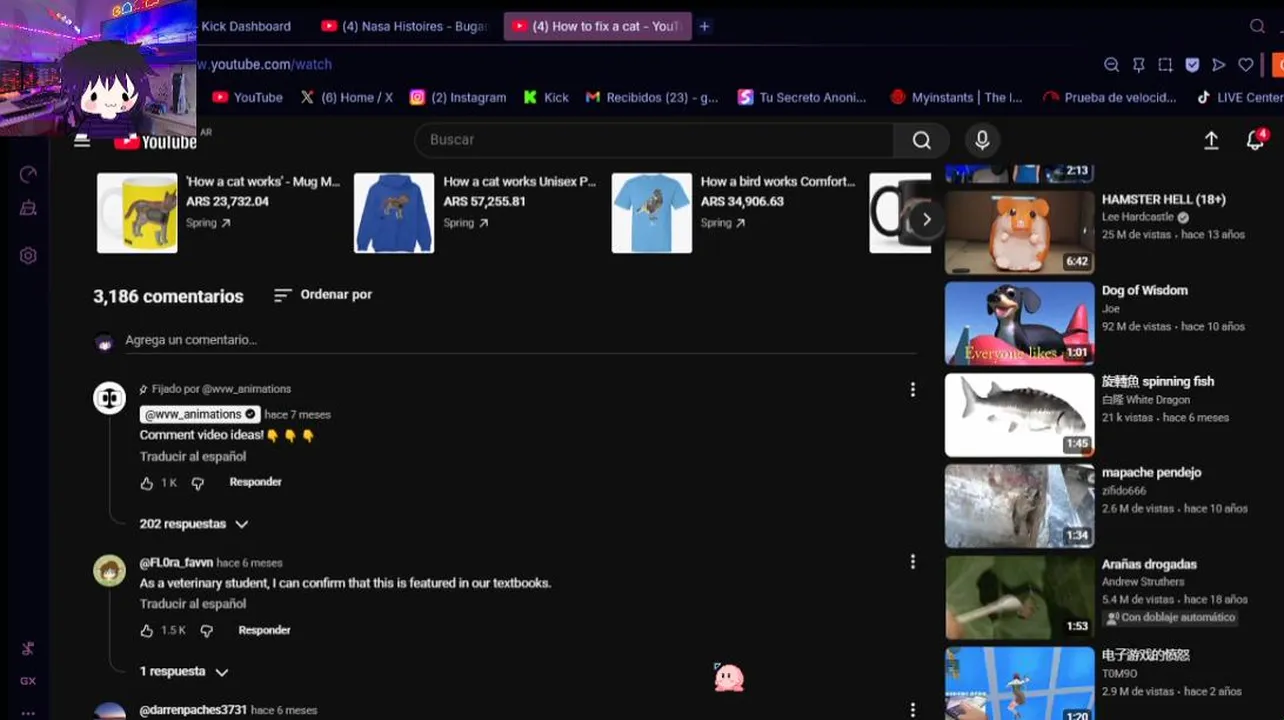Open Myinstants bookmark

click(956, 97)
